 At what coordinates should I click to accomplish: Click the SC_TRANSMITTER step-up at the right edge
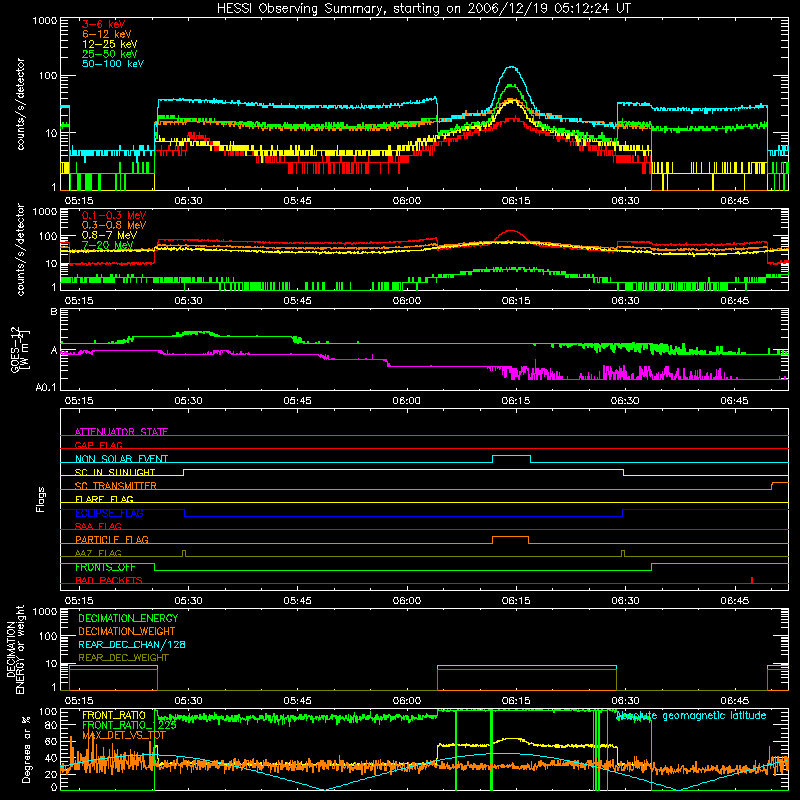(772, 486)
